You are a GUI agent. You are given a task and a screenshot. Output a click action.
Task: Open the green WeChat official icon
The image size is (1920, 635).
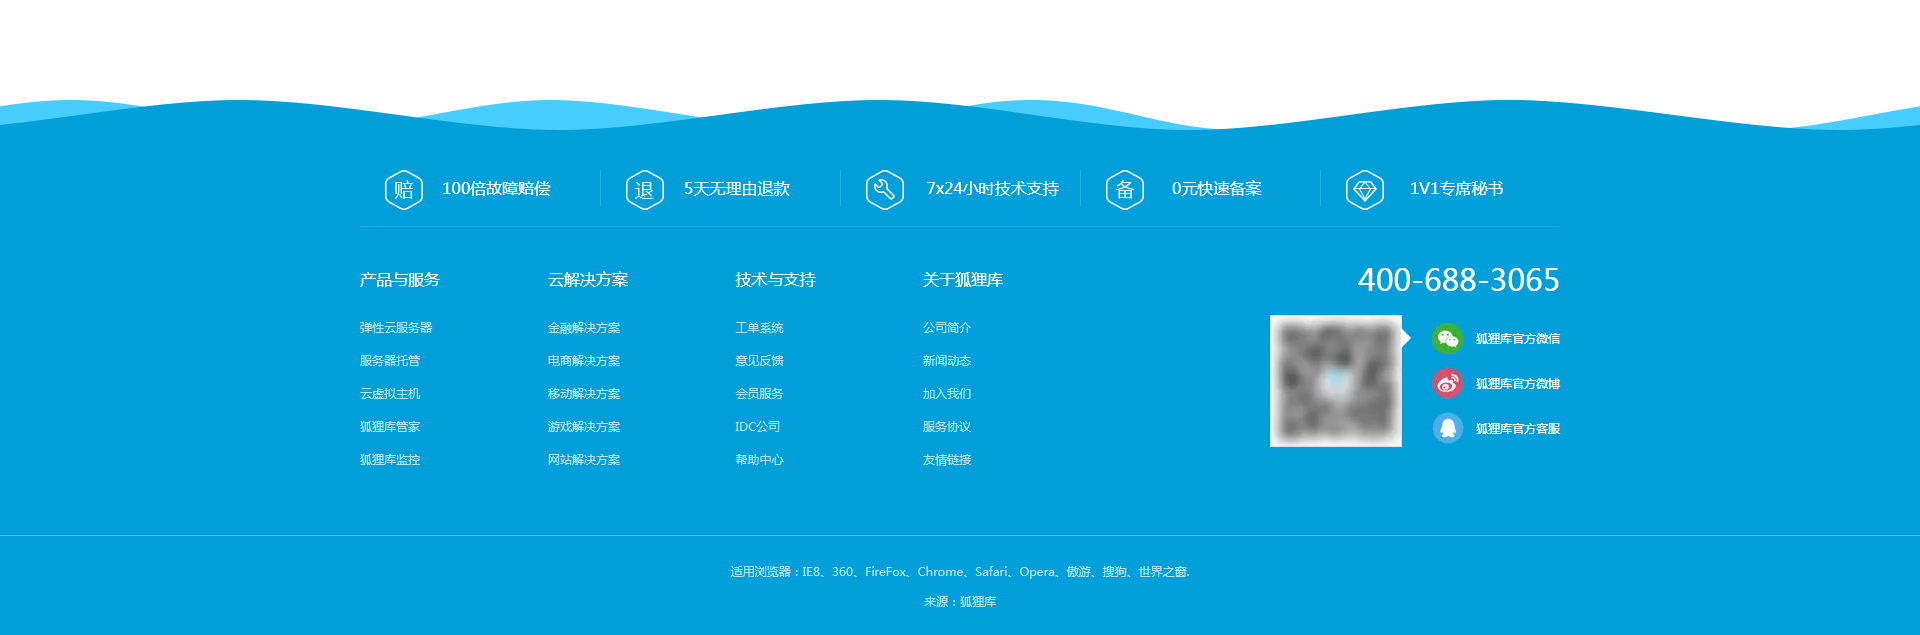coord(1447,339)
